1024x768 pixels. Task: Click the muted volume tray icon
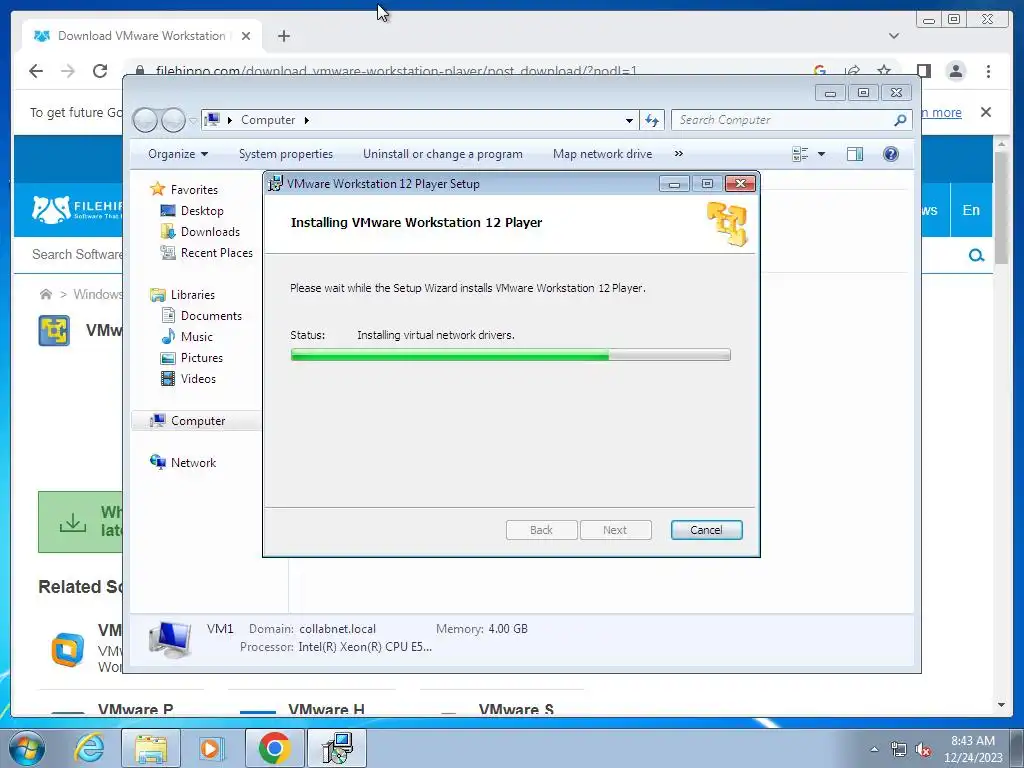[923, 749]
